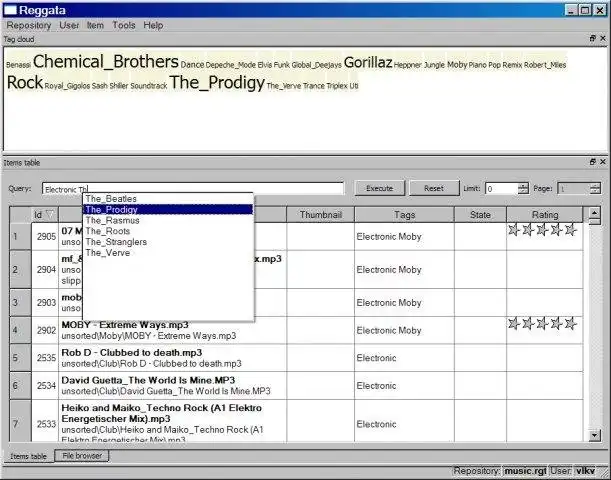This screenshot has height=480, width=611.
Task: Click 'Electronic Moby' tags cell of item 2903
Action: coord(404,303)
